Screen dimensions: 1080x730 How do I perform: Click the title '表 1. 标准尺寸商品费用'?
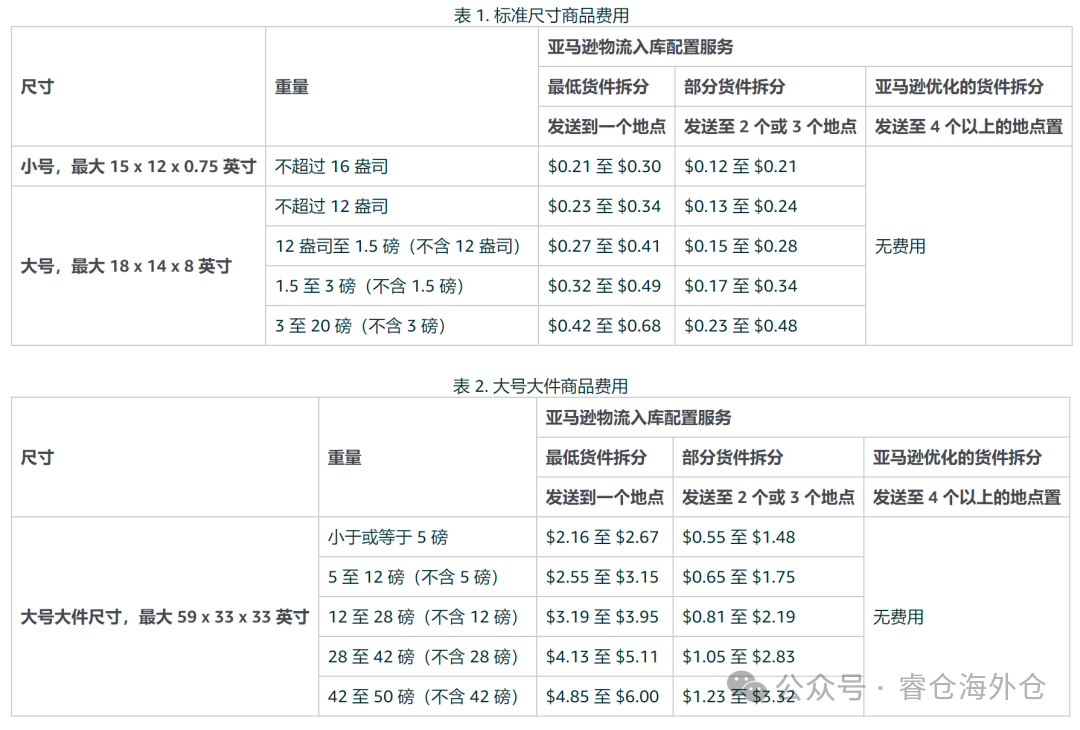[x=541, y=15]
